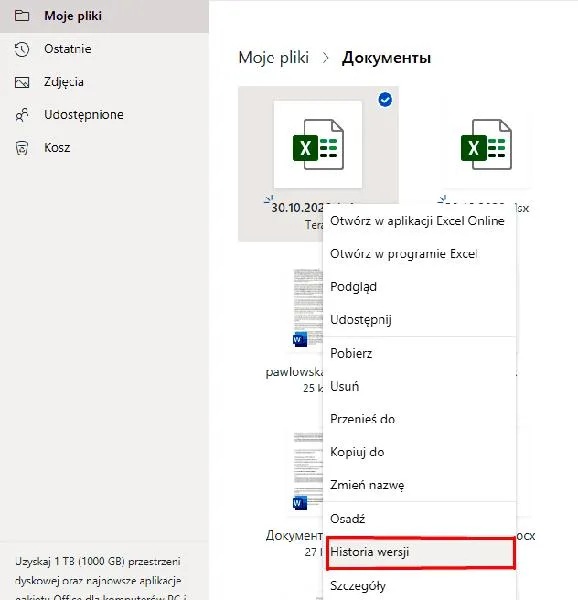This screenshot has width=578, height=600.
Task: Choose Zmień nazwę to rename the file
Action: coord(419,485)
